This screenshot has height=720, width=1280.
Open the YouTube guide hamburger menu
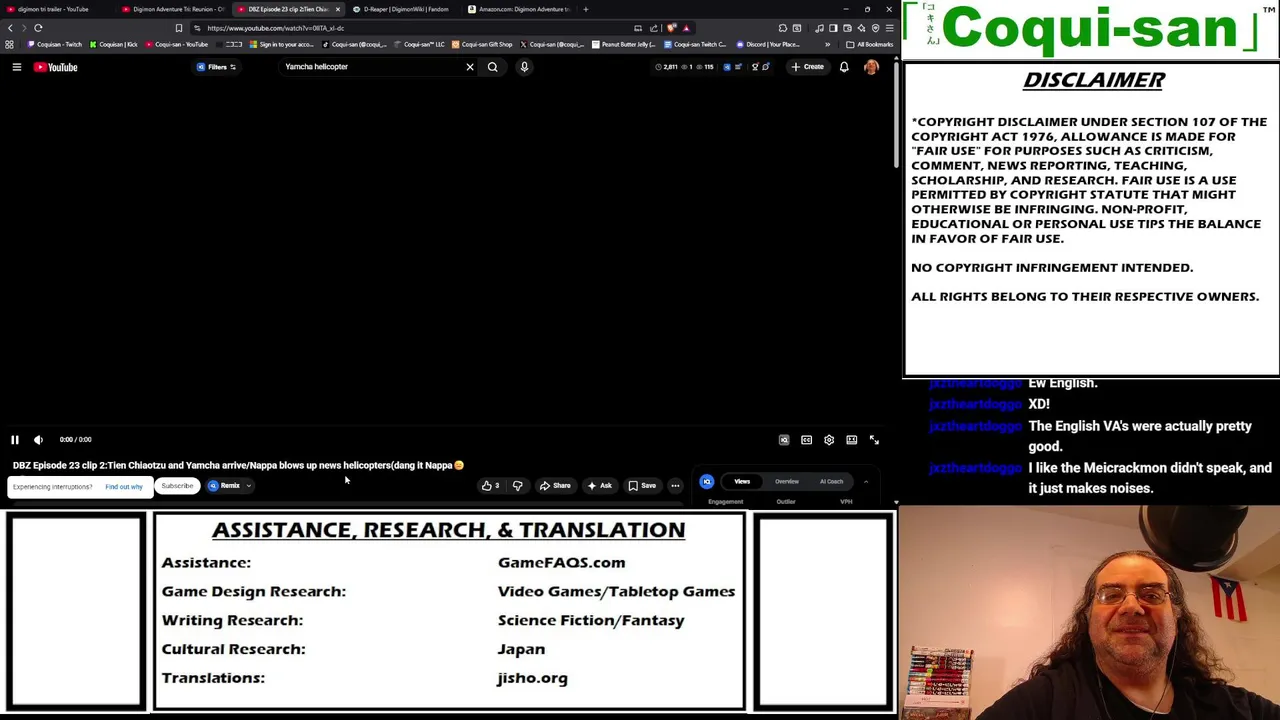click(17, 67)
